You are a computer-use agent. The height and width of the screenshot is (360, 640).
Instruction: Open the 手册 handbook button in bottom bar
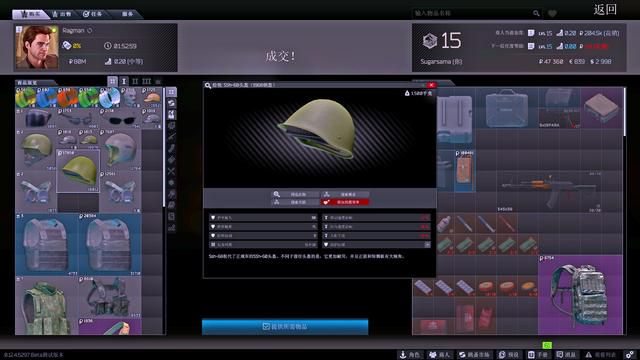tap(538, 355)
